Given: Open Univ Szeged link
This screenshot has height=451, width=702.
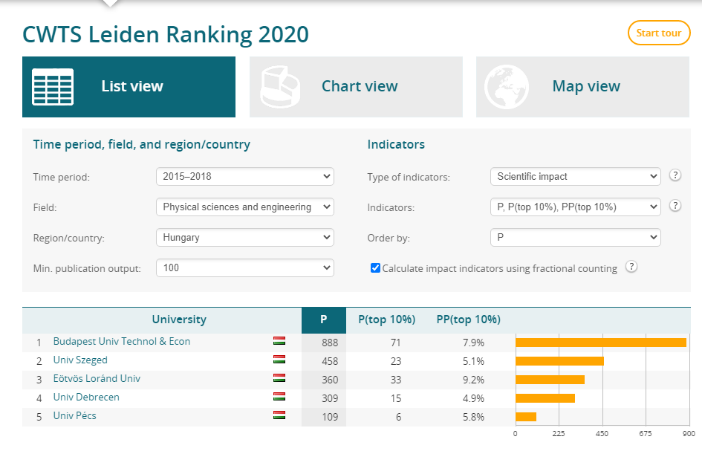Looking at the screenshot, I should pyautogui.click(x=80, y=360).
